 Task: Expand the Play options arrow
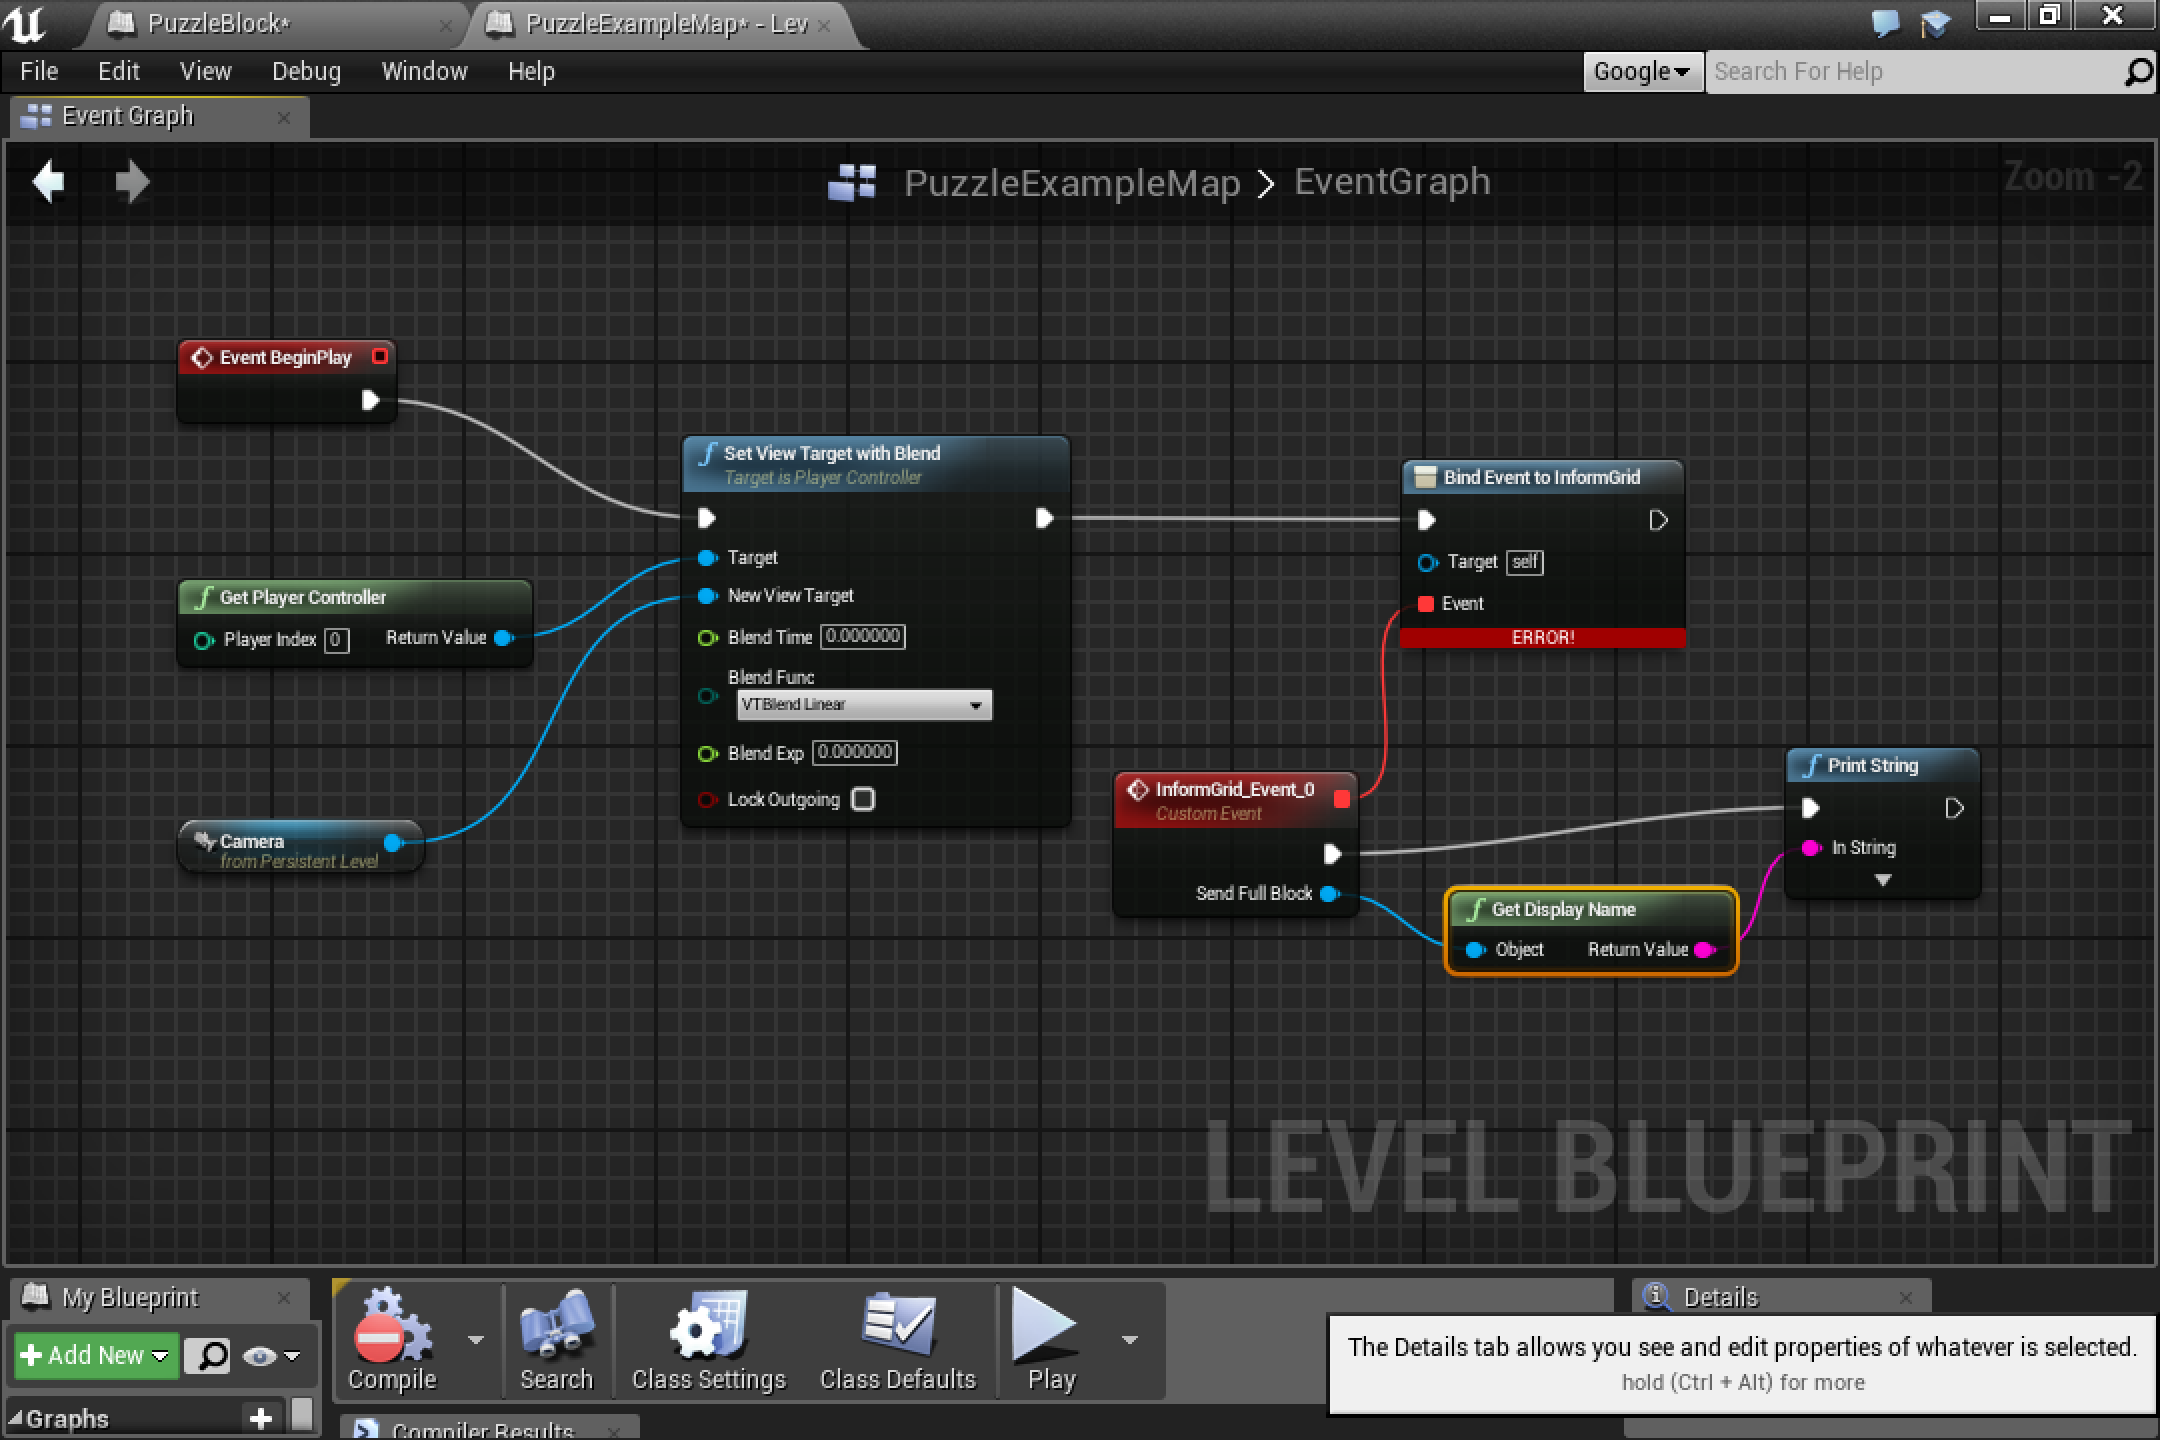(x=1130, y=1340)
